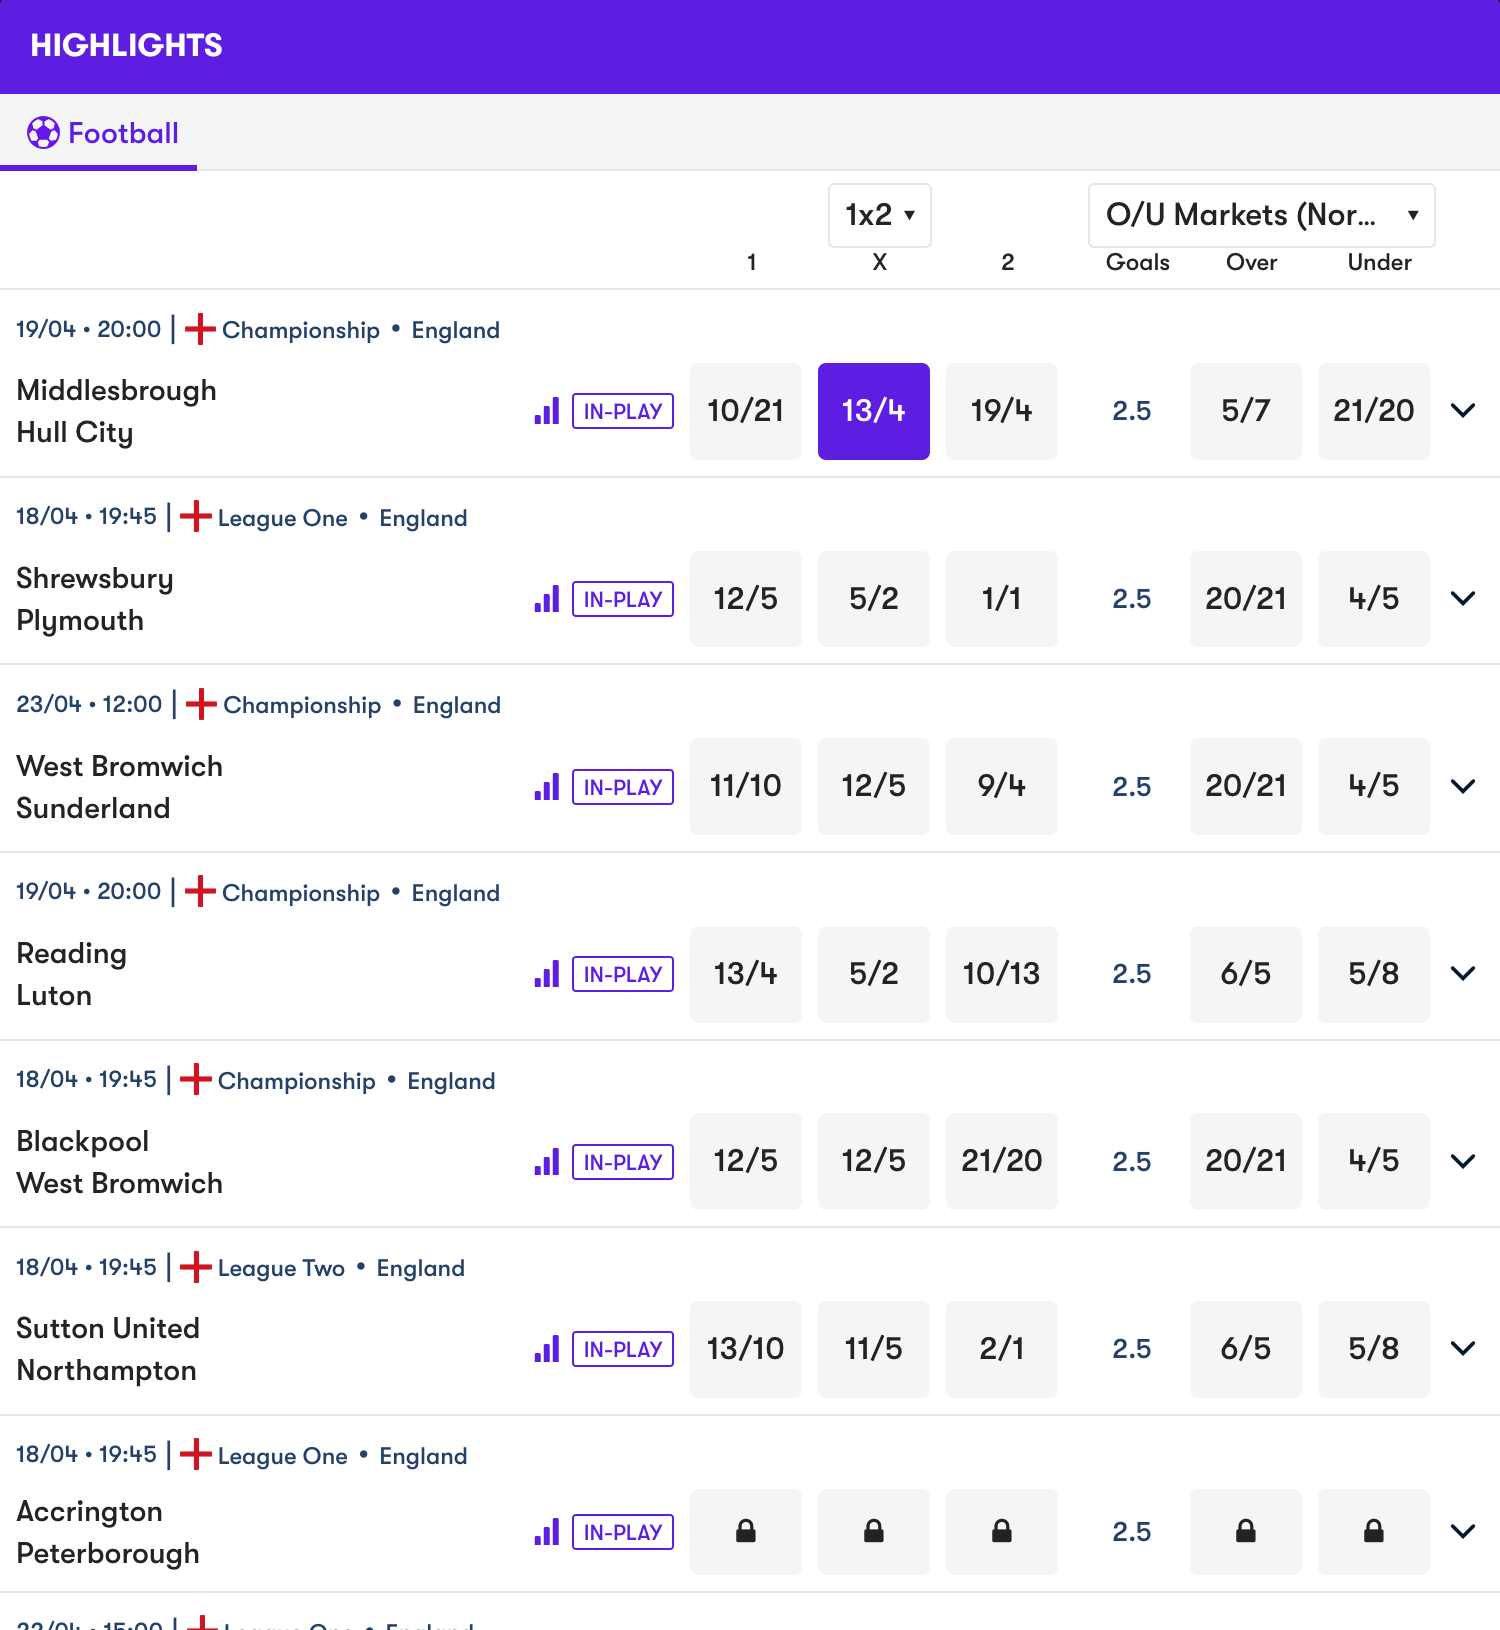Click IN-PLAY badge for Accrington vs Peterborough
1500x1630 pixels.
pyautogui.click(x=623, y=1532)
